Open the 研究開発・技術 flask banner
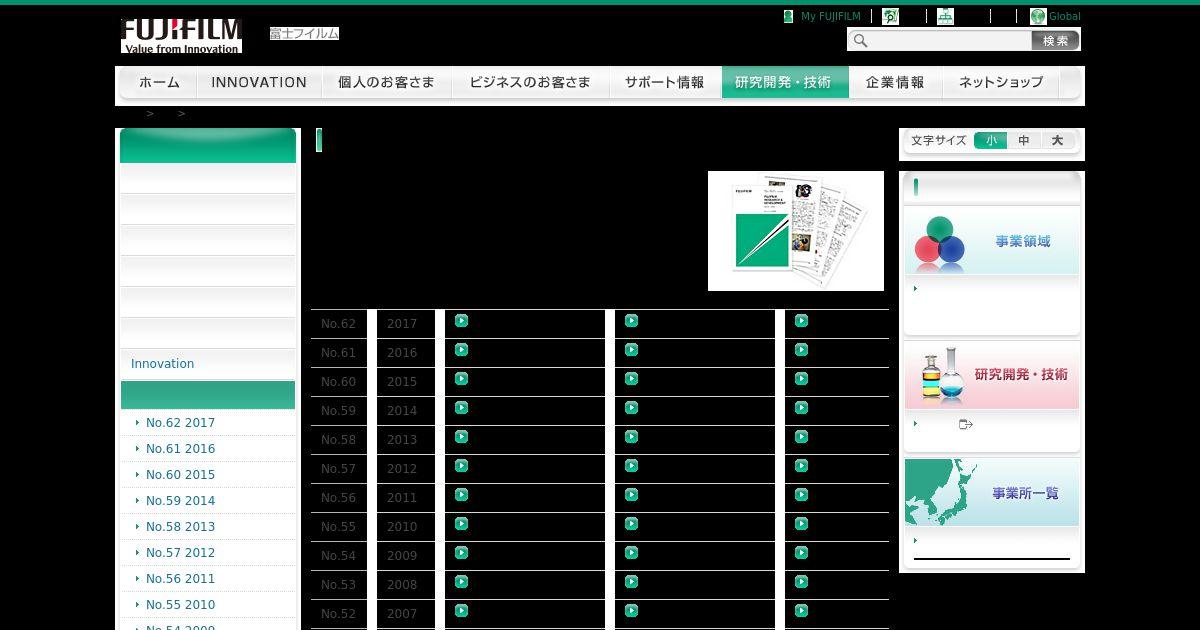Image resolution: width=1200 pixels, height=630 pixels. (992, 375)
